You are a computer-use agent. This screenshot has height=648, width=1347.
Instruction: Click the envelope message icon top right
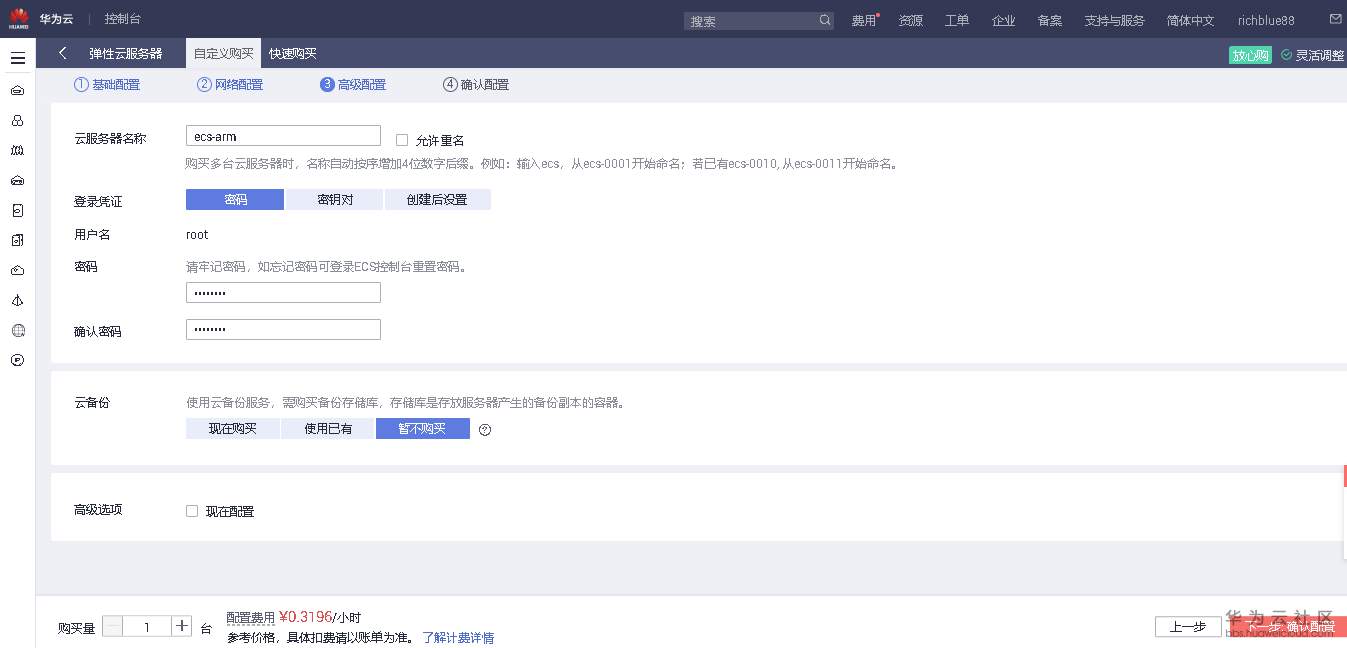pos(1334,18)
